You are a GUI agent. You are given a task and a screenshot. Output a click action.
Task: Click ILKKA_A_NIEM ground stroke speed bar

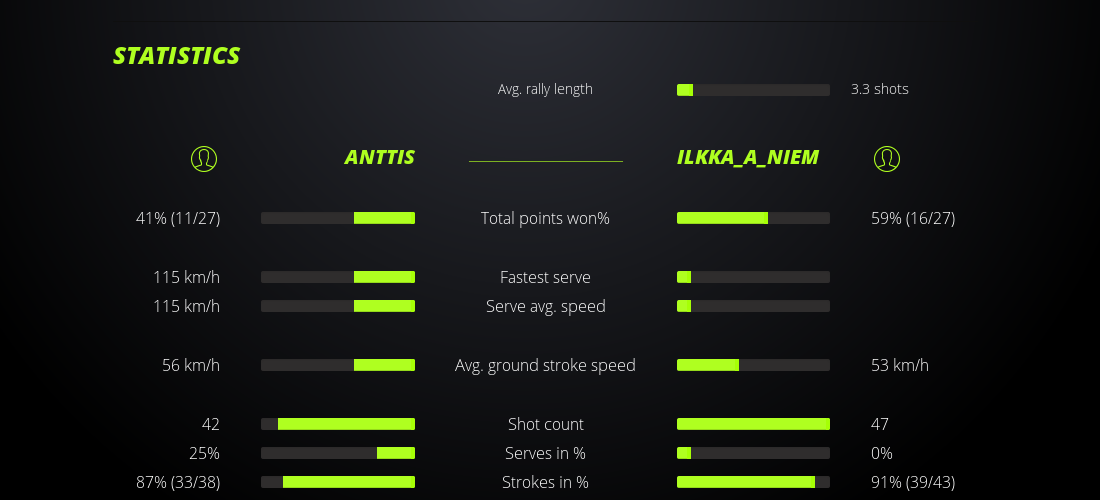pyautogui.click(x=753, y=365)
